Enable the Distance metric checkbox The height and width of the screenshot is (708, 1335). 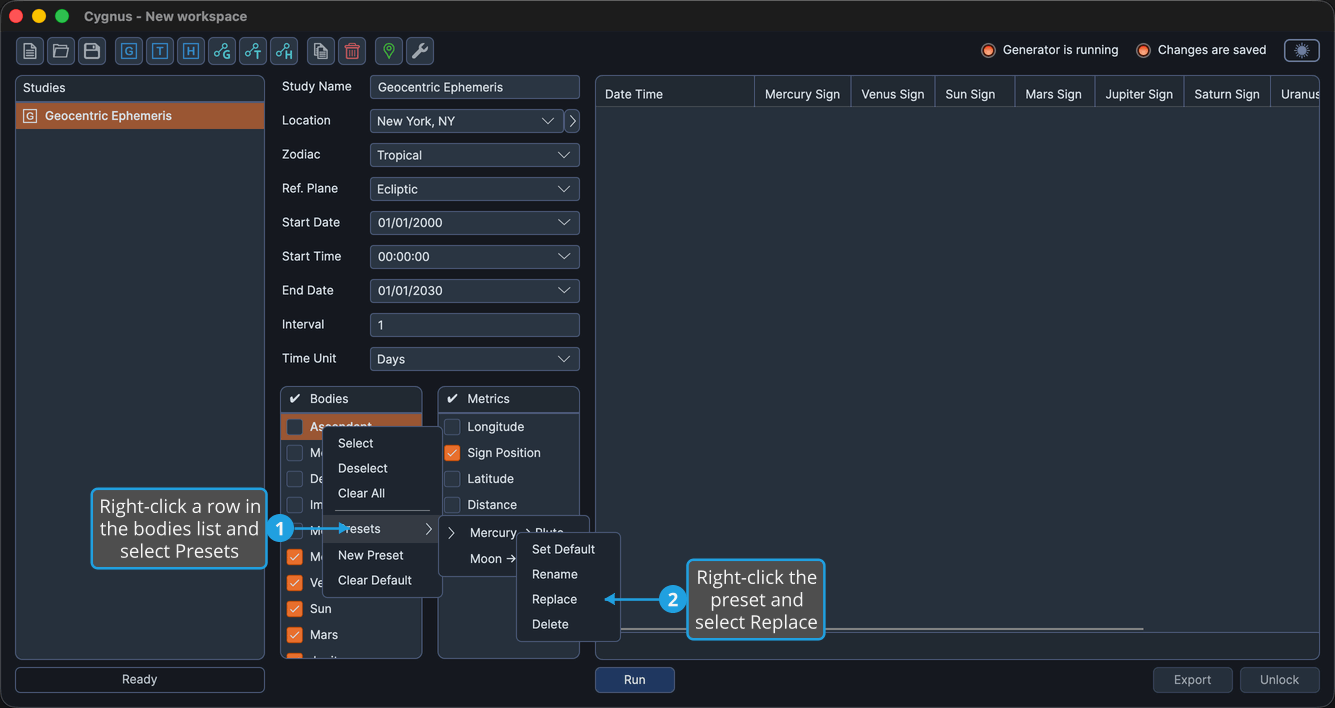click(x=452, y=505)
